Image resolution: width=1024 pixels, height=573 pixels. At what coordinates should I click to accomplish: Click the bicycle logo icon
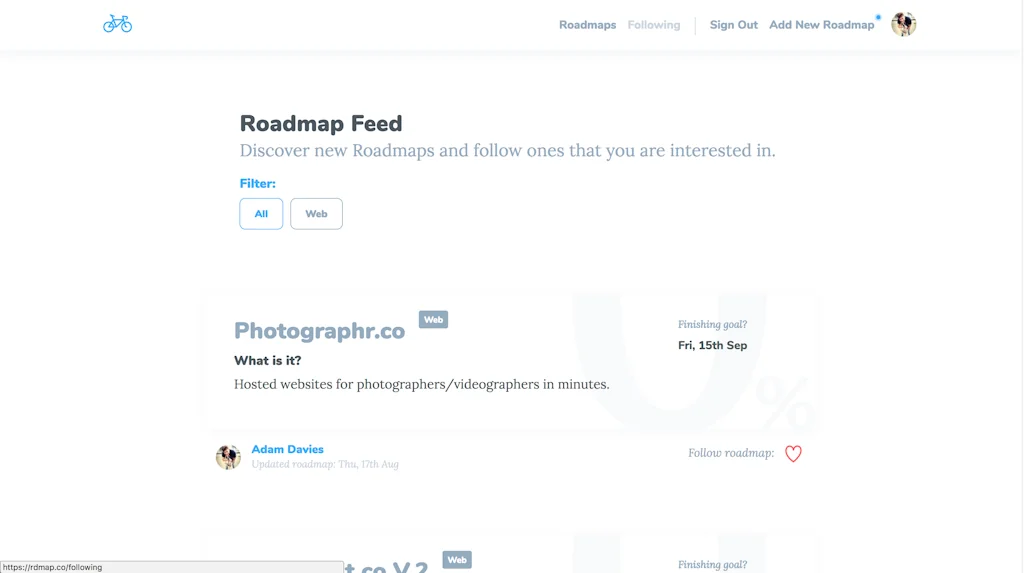[x=118, y=24]
